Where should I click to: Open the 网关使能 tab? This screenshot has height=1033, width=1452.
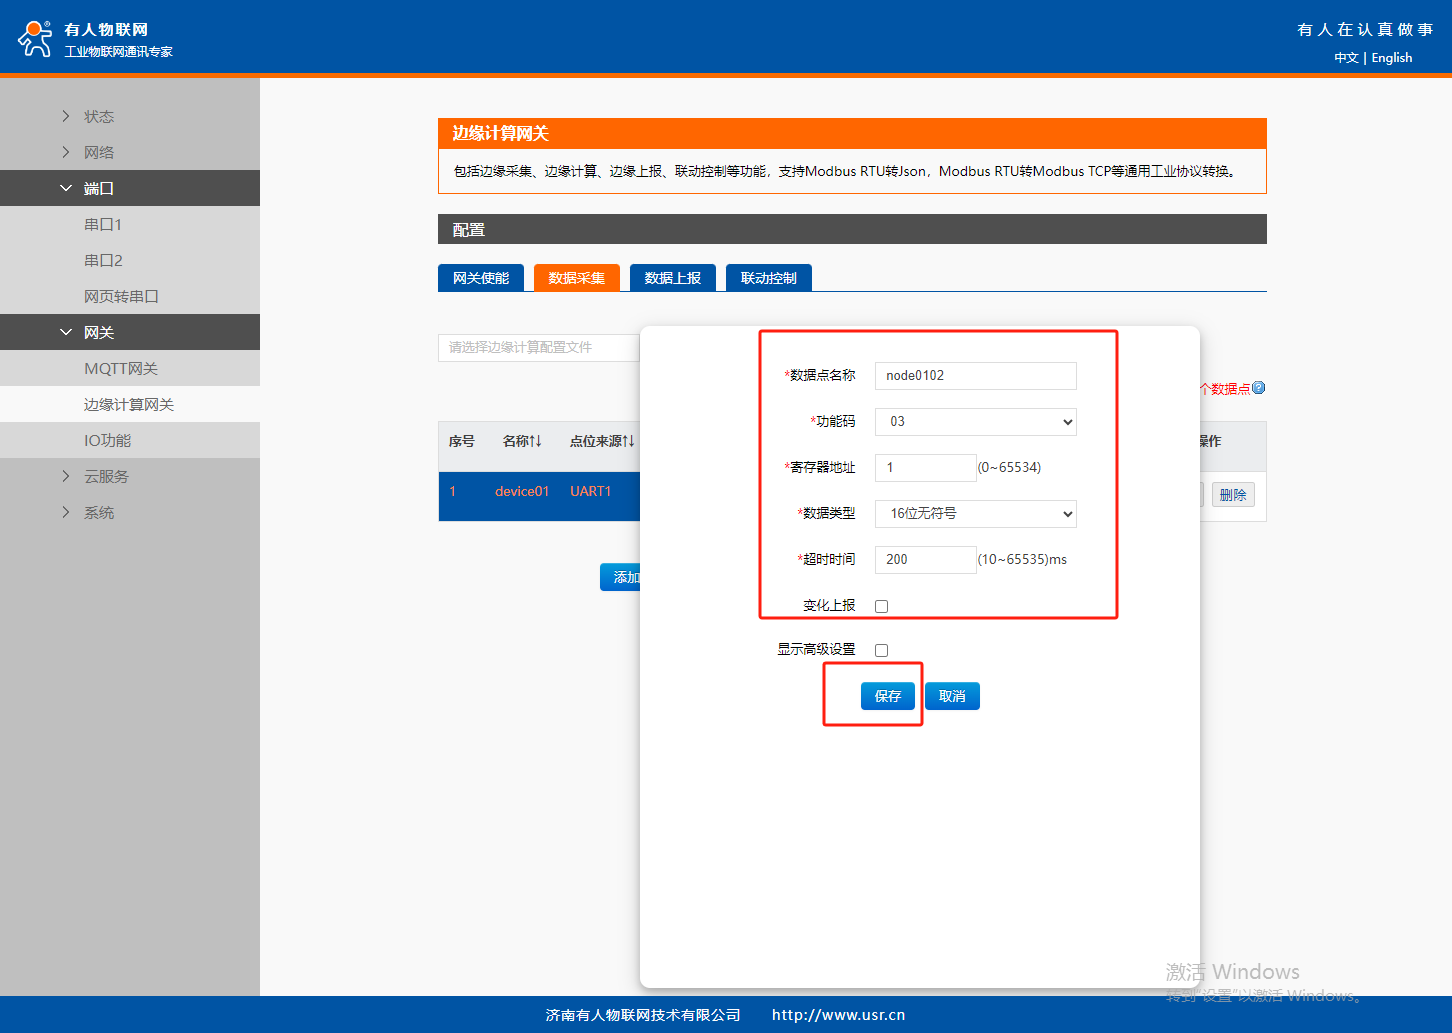pos(480,278)
